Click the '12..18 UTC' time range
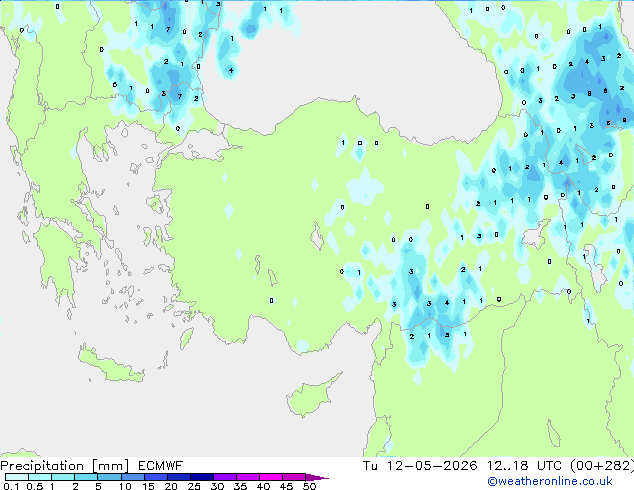 tap(524, 466)
